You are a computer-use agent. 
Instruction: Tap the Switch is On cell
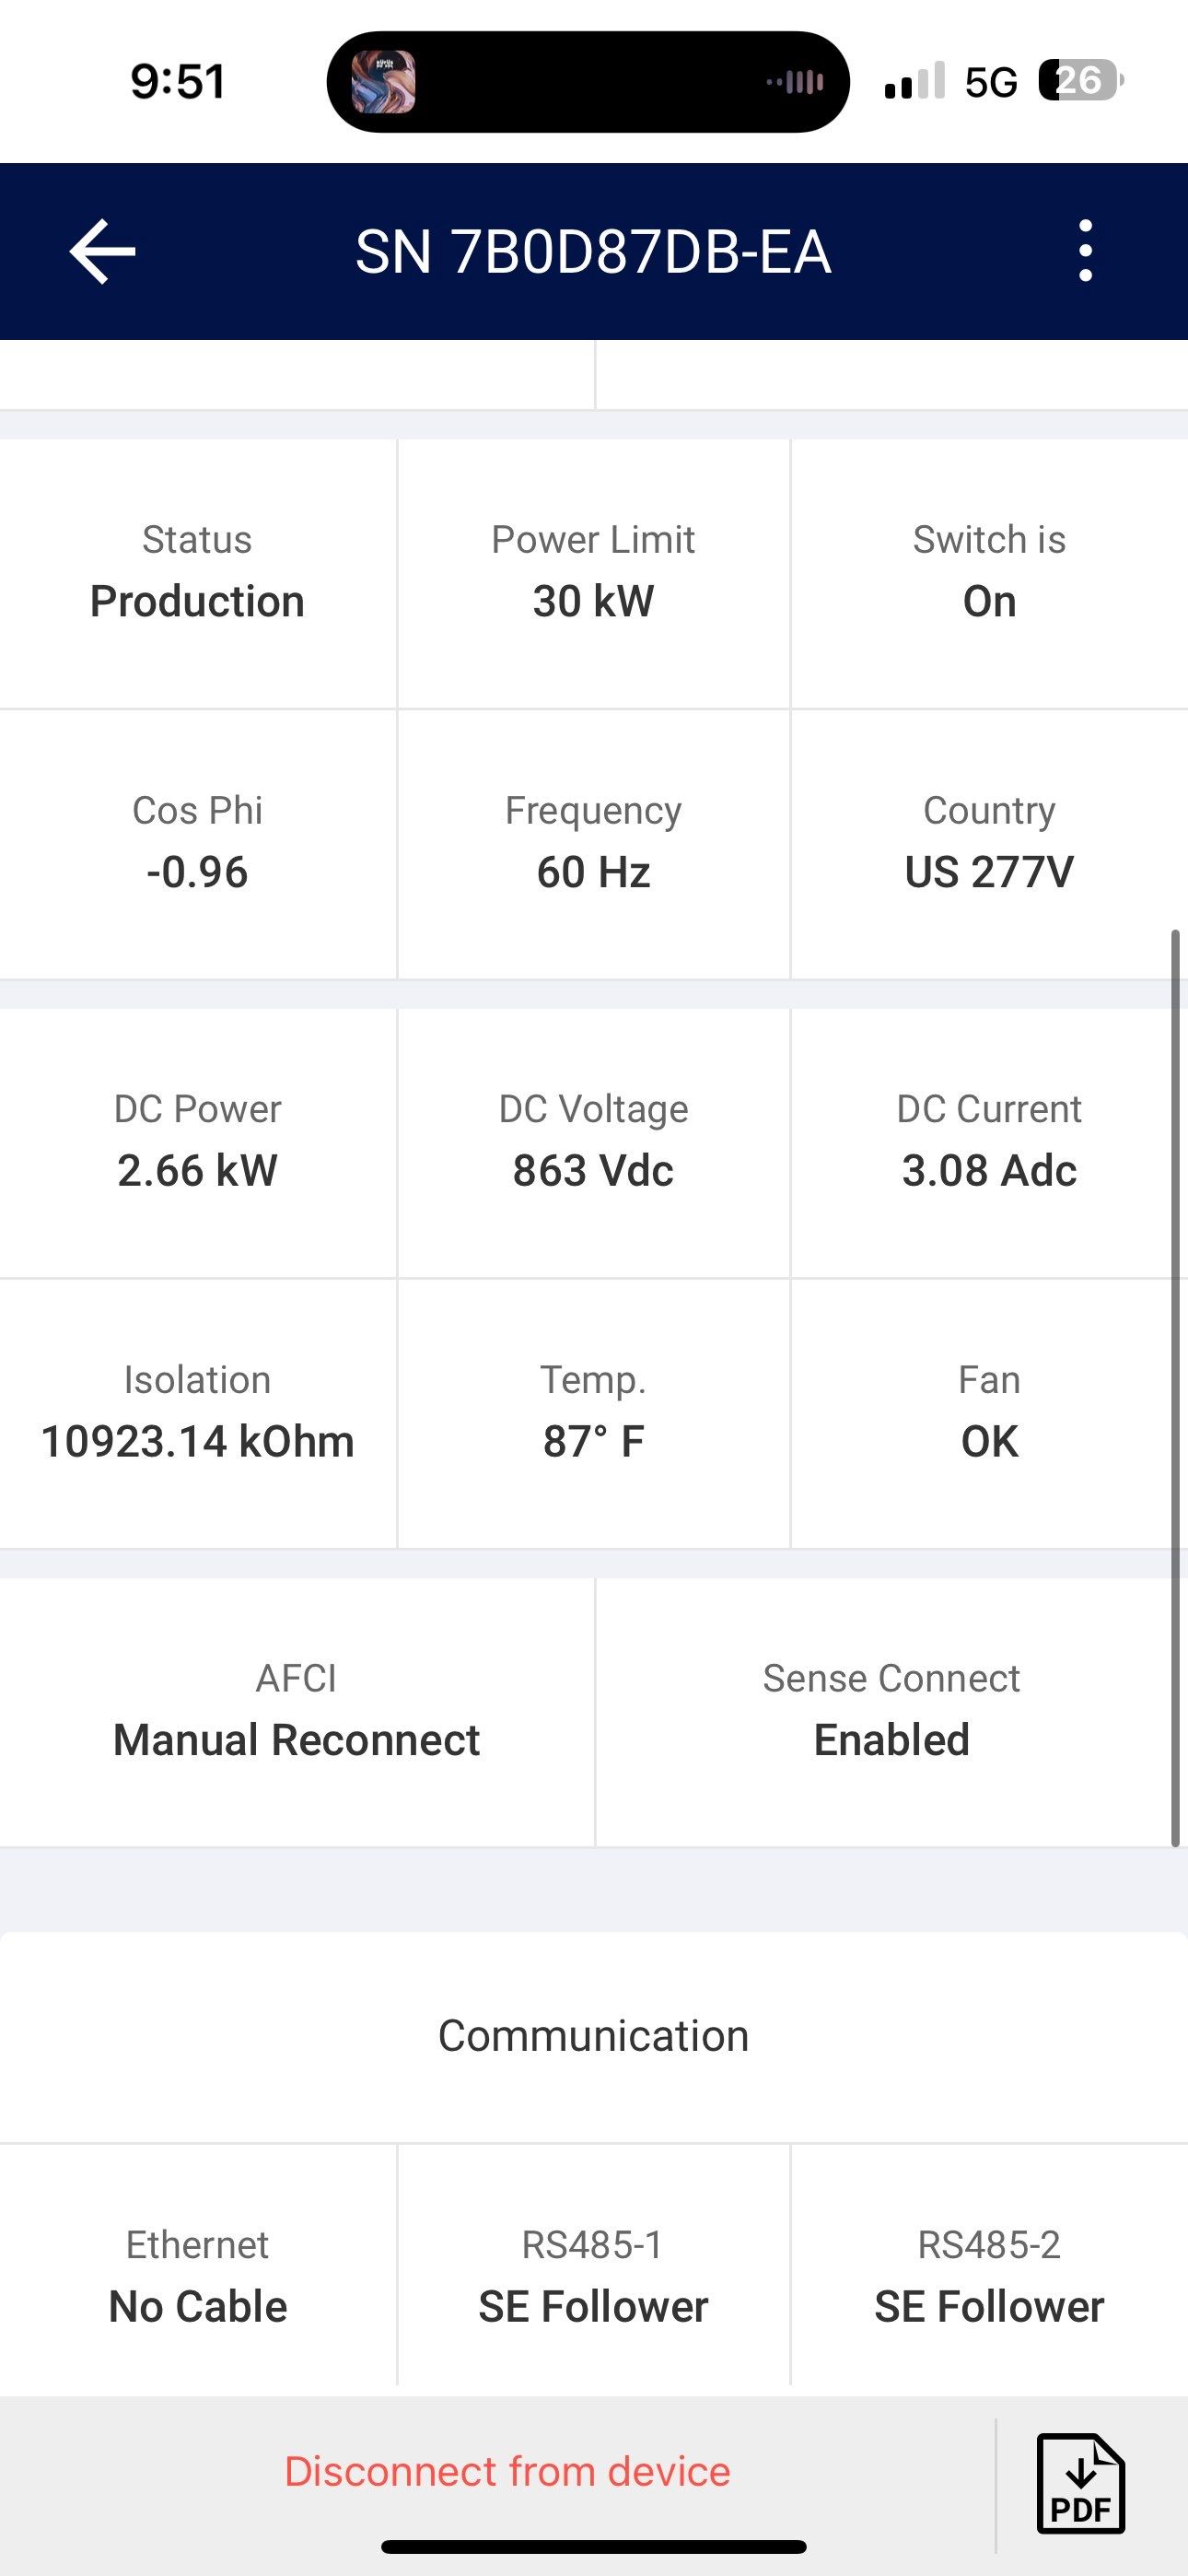click(989, 573)
